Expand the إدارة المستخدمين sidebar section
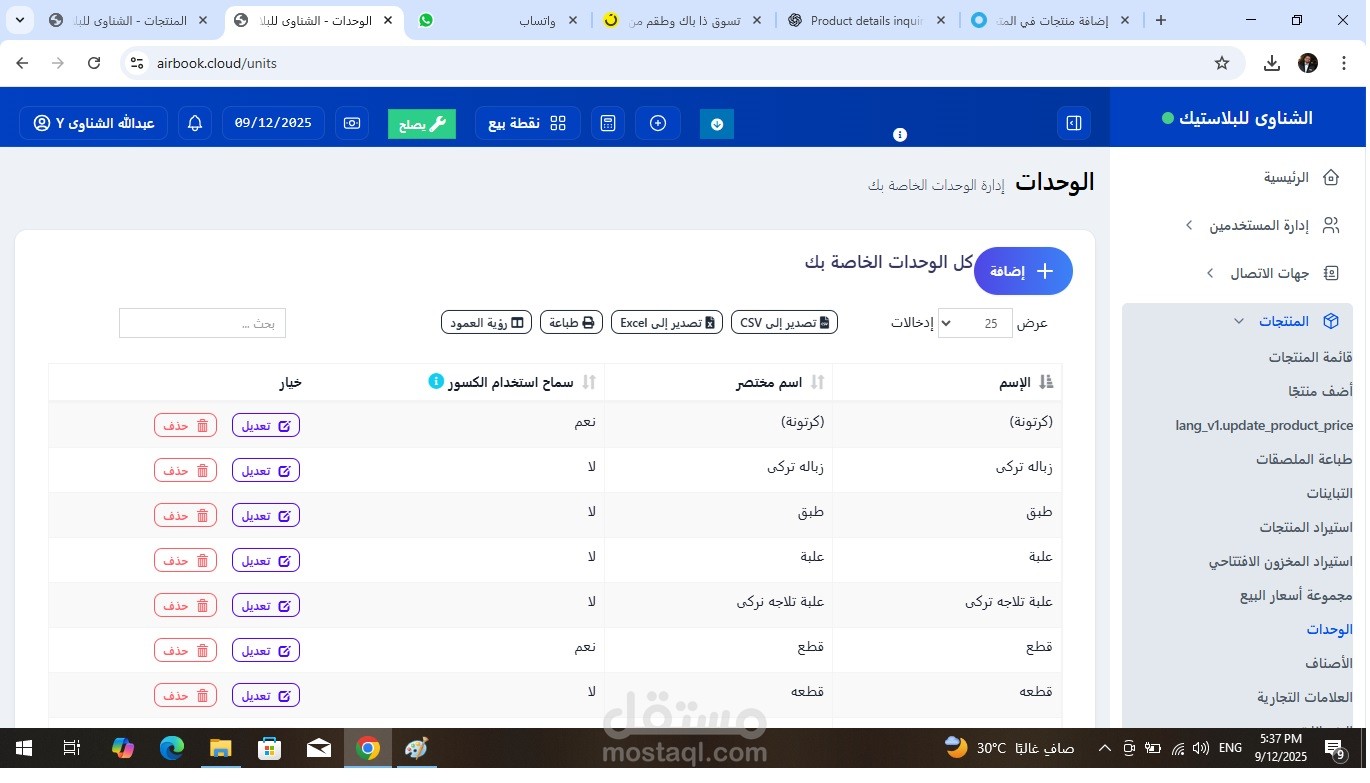This screenshot has height=783, width=1370. point(1189,225)
